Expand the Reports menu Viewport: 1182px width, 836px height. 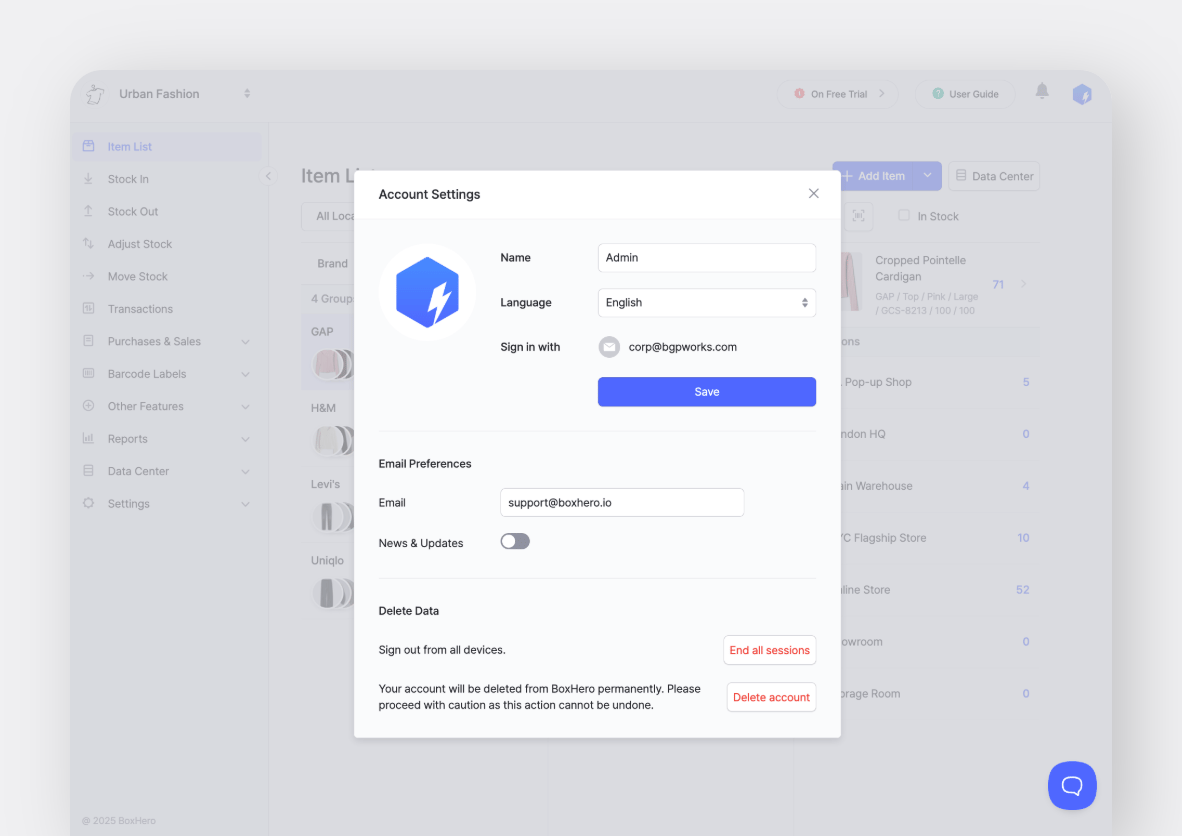tap(128, 438)
